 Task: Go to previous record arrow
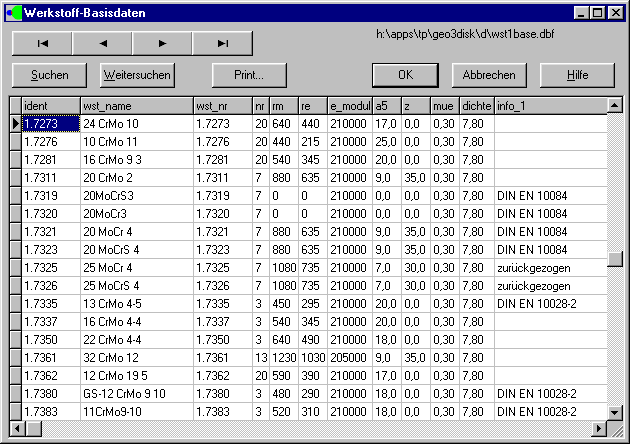102,43
